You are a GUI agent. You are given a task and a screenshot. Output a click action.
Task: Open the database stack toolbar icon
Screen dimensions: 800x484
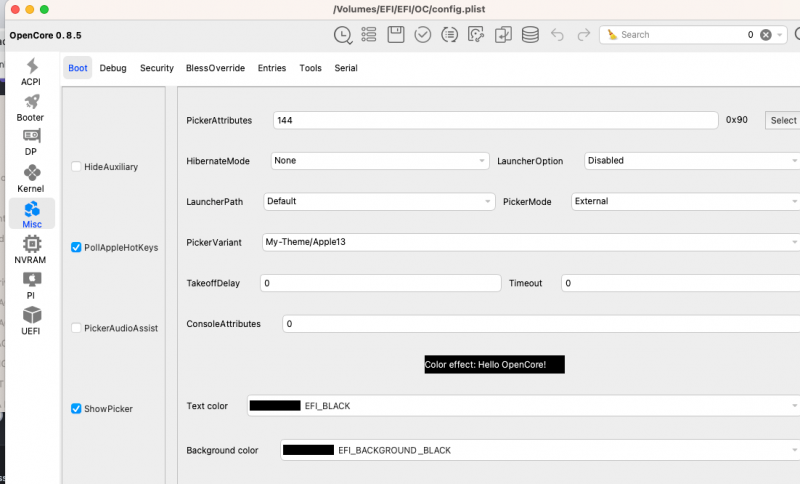[530, 35]
